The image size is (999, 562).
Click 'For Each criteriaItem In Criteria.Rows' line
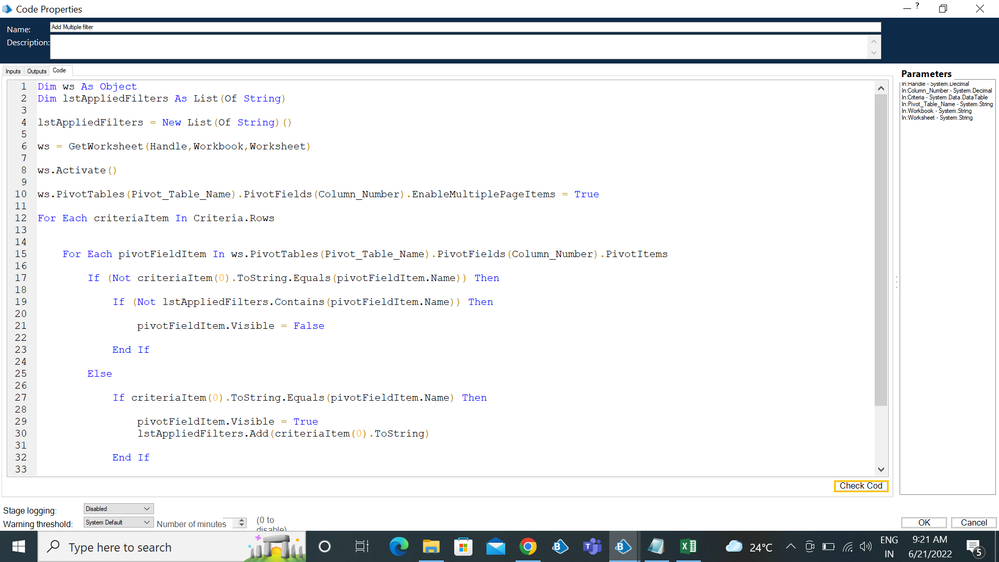pos(155,218)
